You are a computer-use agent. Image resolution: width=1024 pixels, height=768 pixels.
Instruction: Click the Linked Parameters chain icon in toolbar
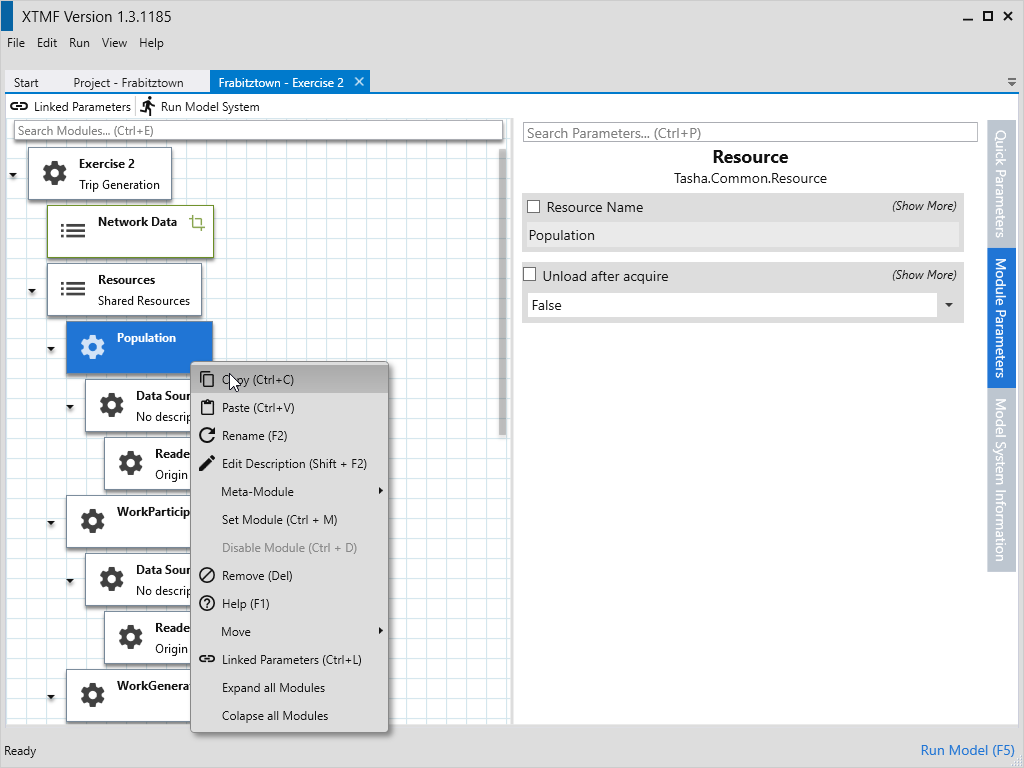click(x=19, y=107)
